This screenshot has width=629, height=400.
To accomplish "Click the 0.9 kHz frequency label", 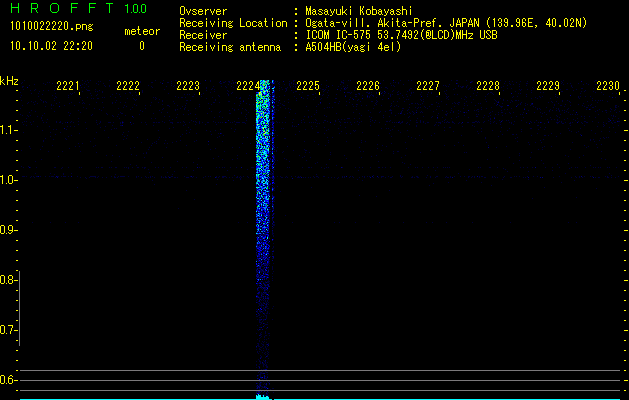I will [7, 230].
